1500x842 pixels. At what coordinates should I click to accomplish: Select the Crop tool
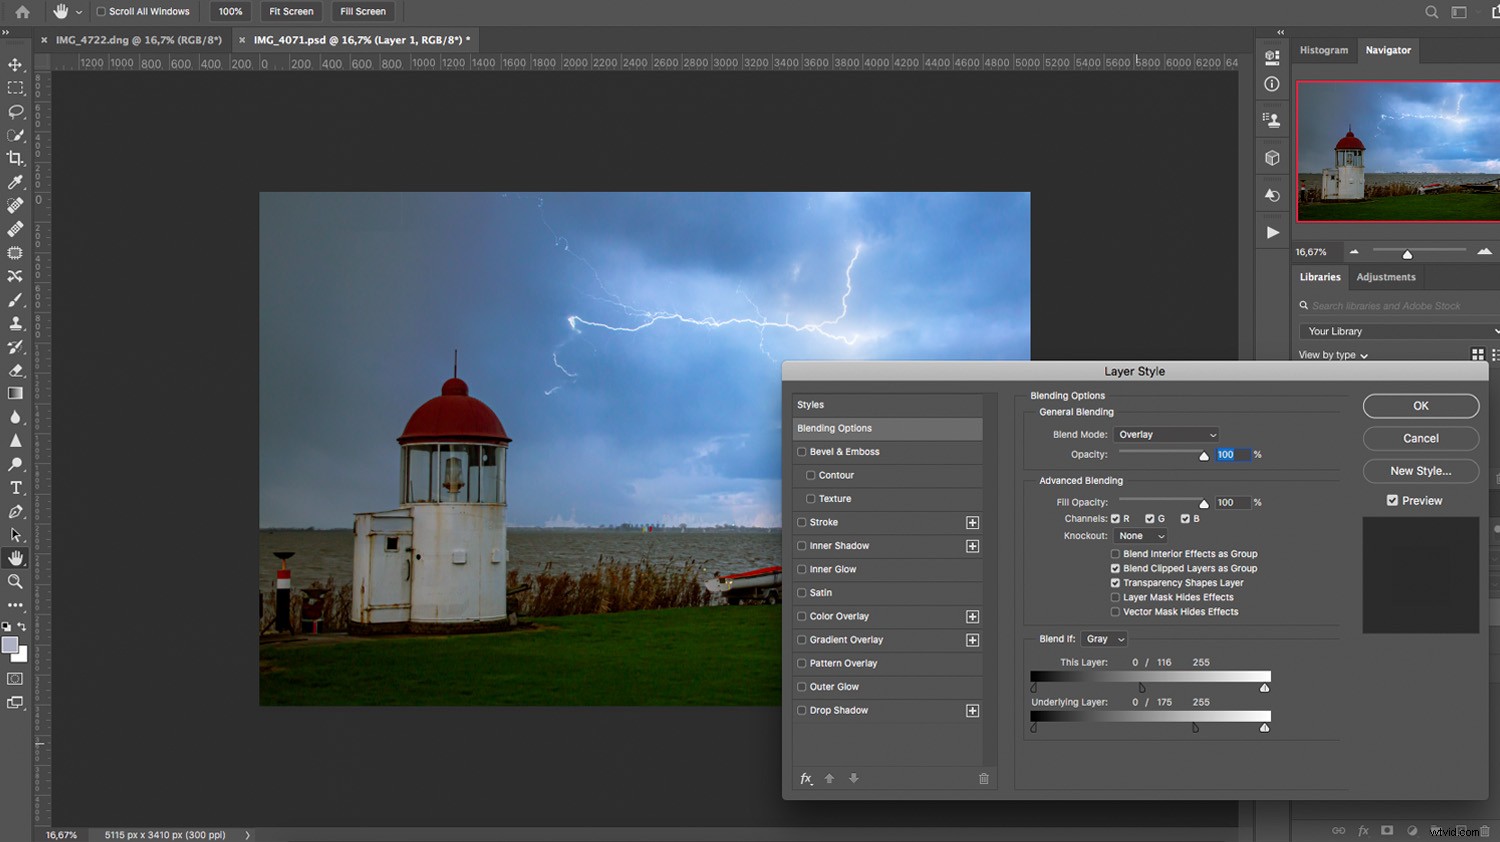[x=14, y=157]
